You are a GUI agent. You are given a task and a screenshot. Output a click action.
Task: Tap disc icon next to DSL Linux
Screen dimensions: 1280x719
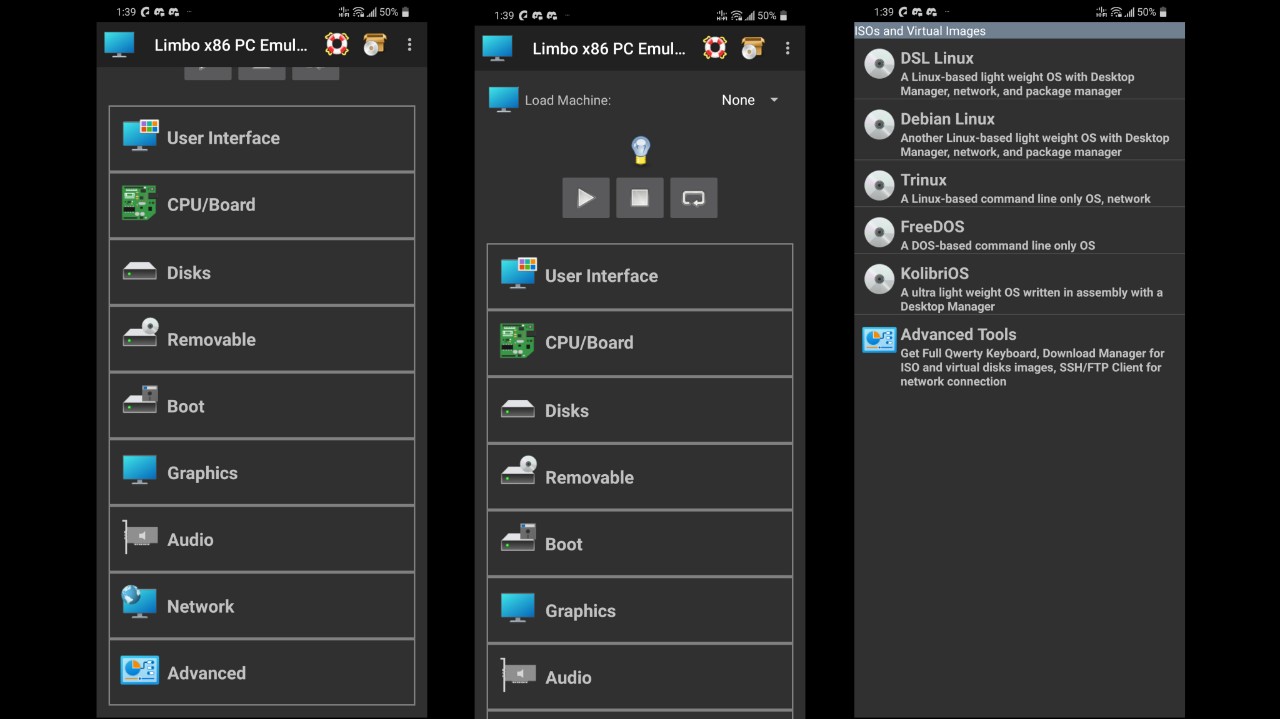[x=879, y=65]
